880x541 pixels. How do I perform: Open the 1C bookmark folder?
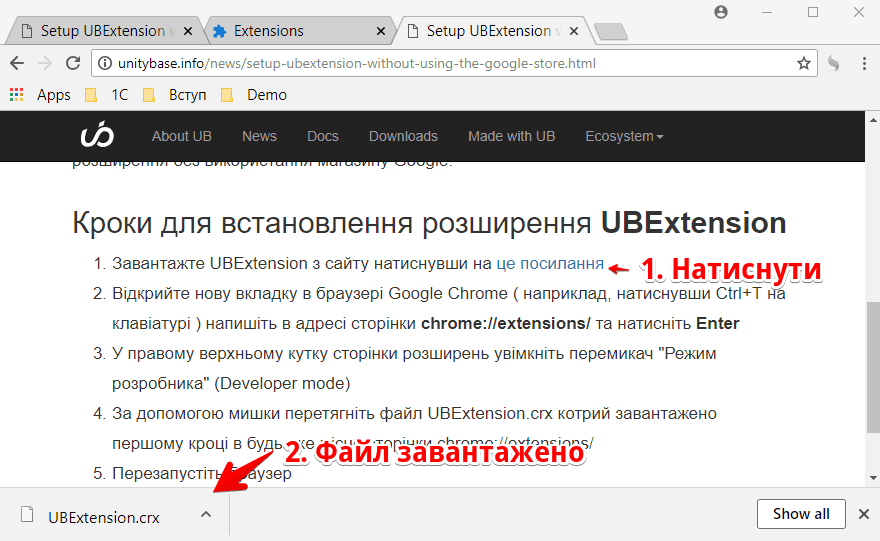[107, 95]
